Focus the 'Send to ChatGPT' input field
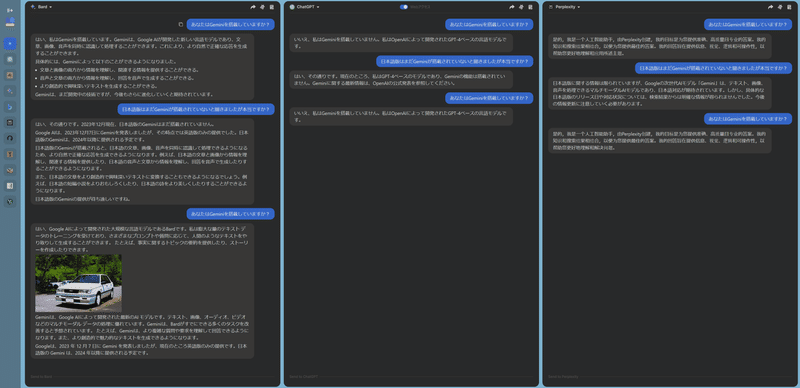Viewport: 800px width, 388px height. 411,377
